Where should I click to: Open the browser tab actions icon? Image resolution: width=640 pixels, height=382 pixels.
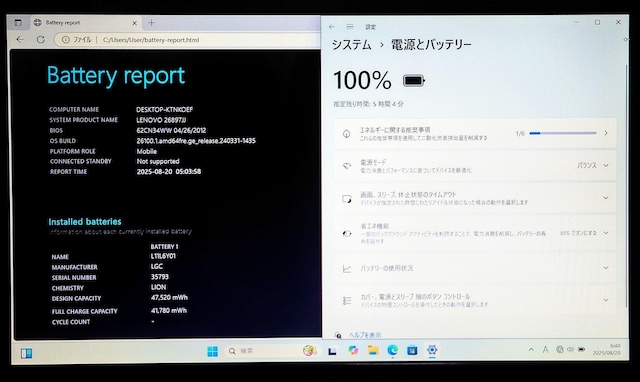click(18, 23)
